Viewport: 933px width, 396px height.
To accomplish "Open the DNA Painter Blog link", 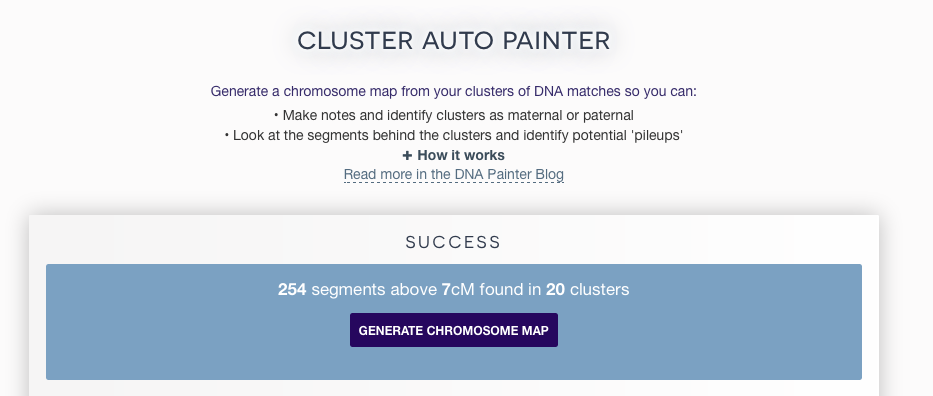I will pos(453,174).
